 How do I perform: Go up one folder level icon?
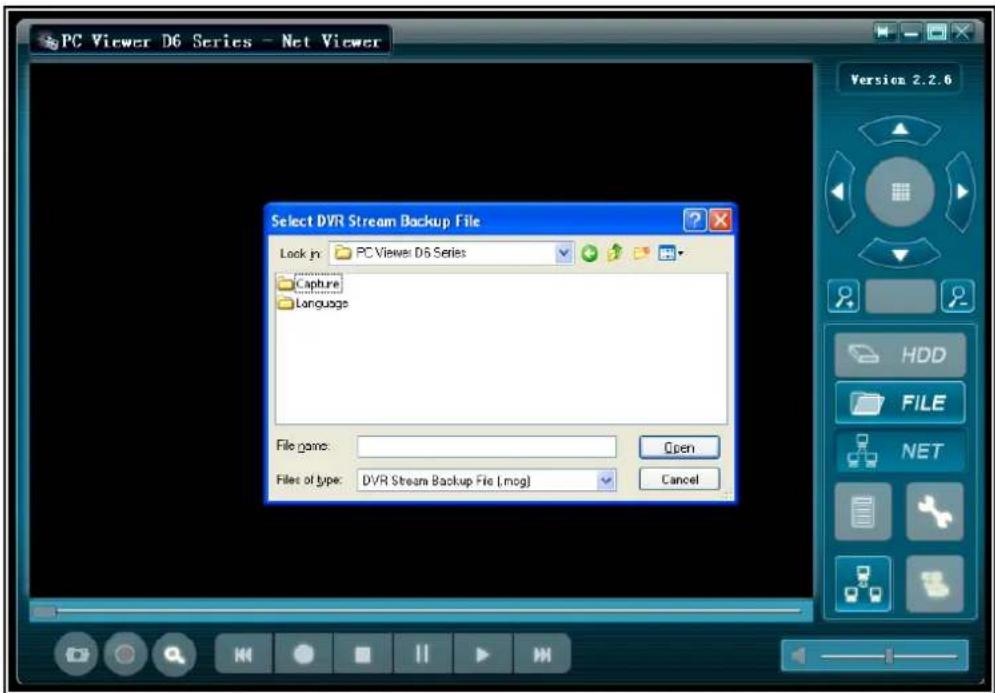615,253
